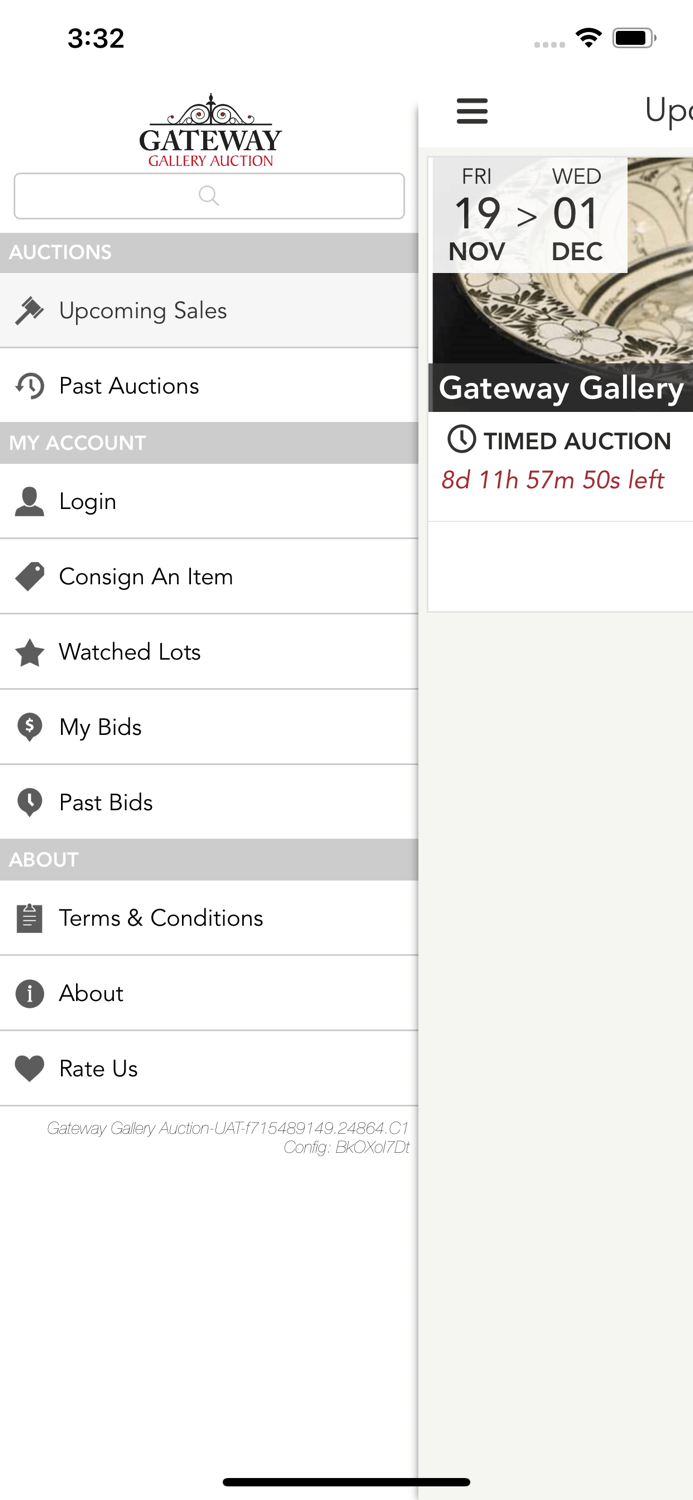Select the Watched Lots star icon
Viewport: 693px width, 1500px height.
pyautogui.click(x=31, y=652)
